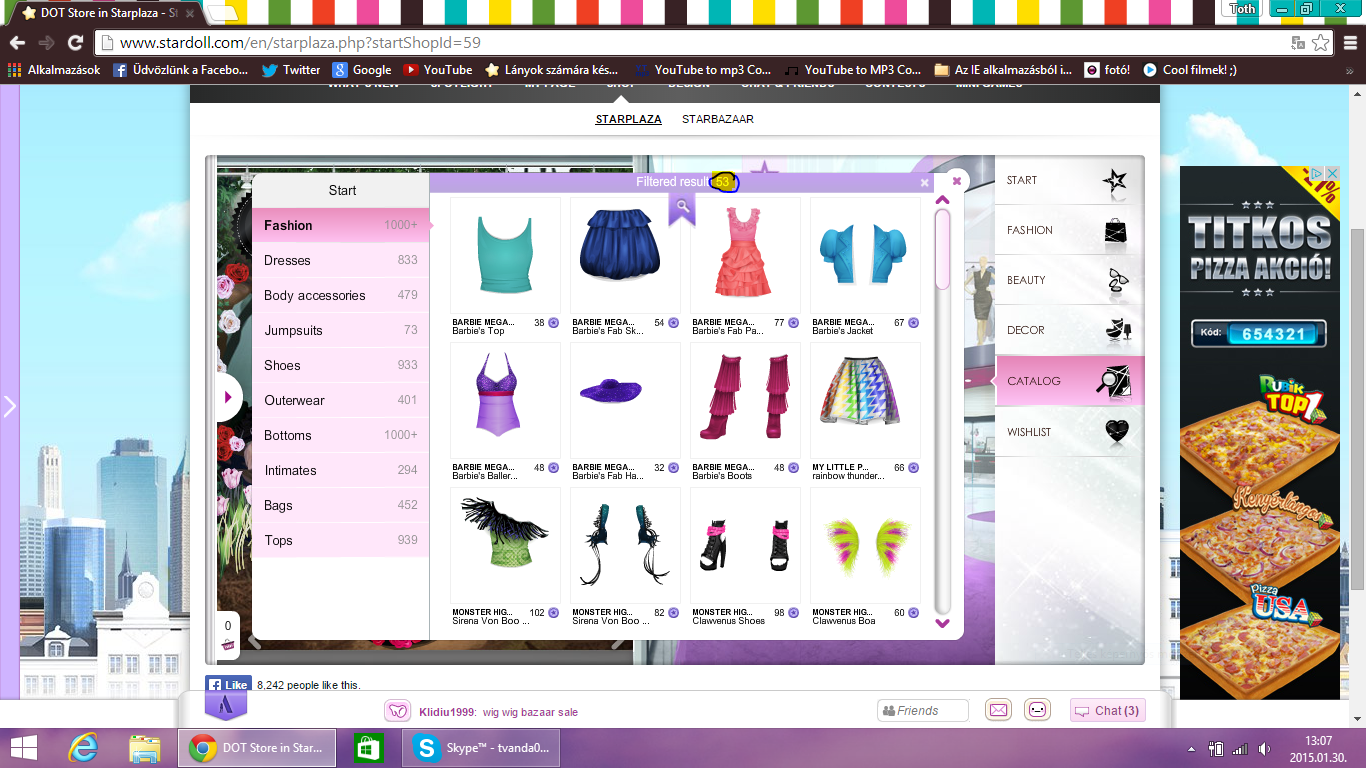Go back in Chrome
This screenshot has width=1366, height=768.
(x=16, y=43)
